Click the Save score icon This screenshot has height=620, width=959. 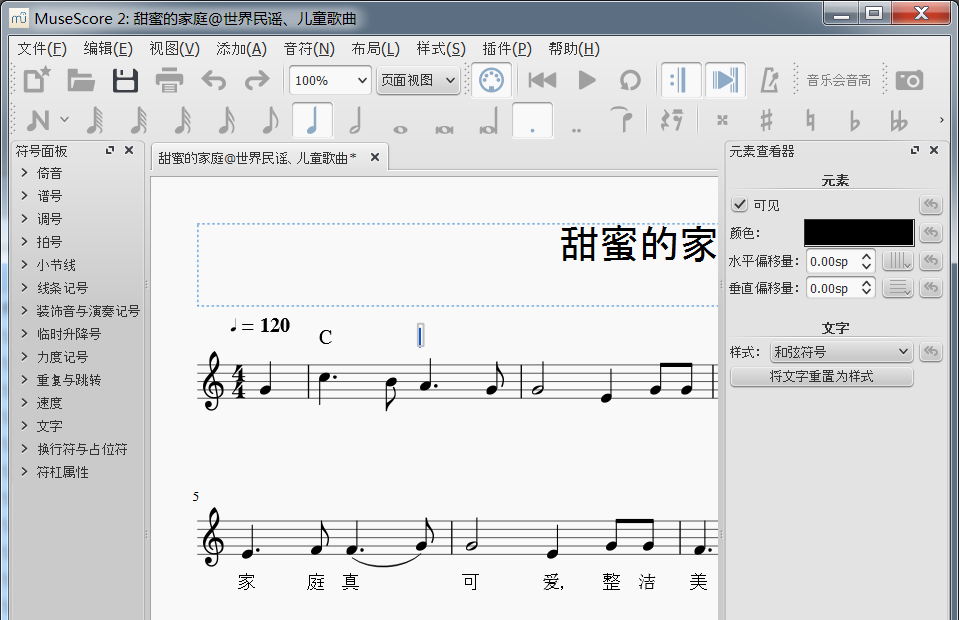point(125,80)
